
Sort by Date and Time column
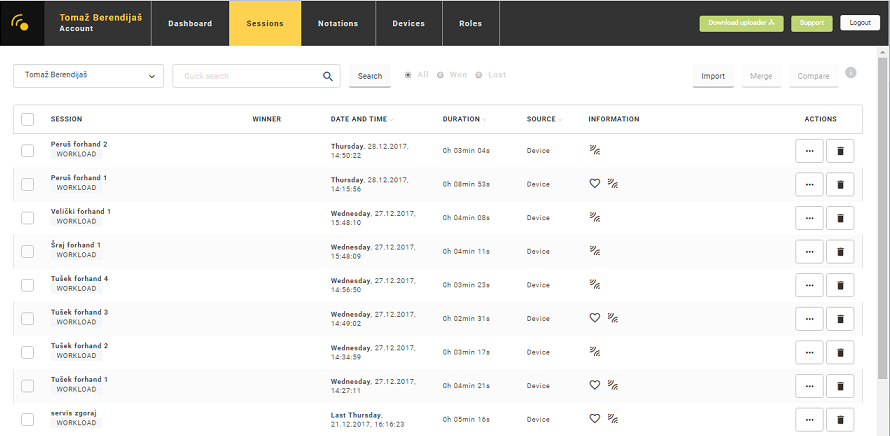[362, 119]
